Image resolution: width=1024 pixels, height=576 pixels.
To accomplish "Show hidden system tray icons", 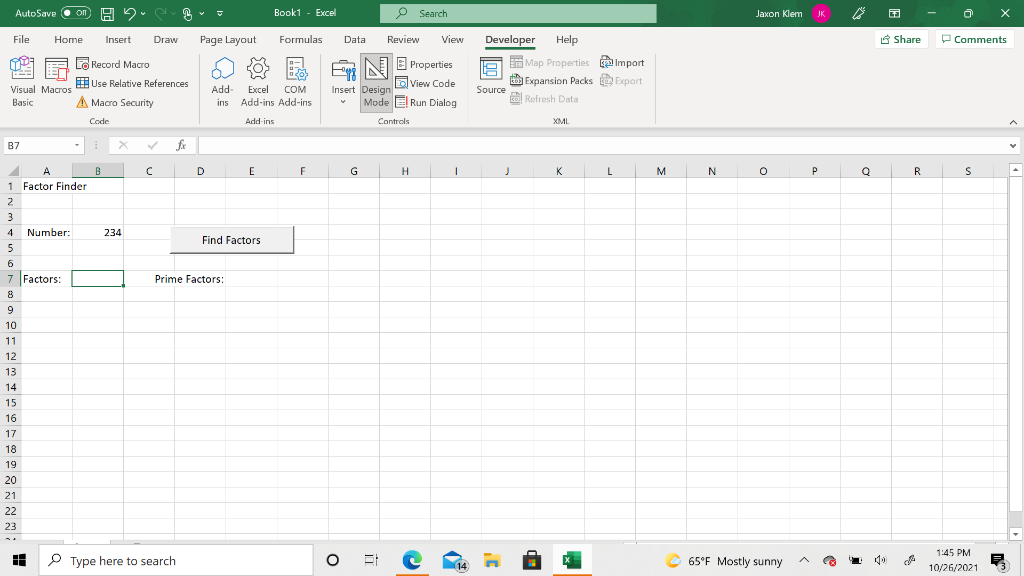I will (804, 560).
